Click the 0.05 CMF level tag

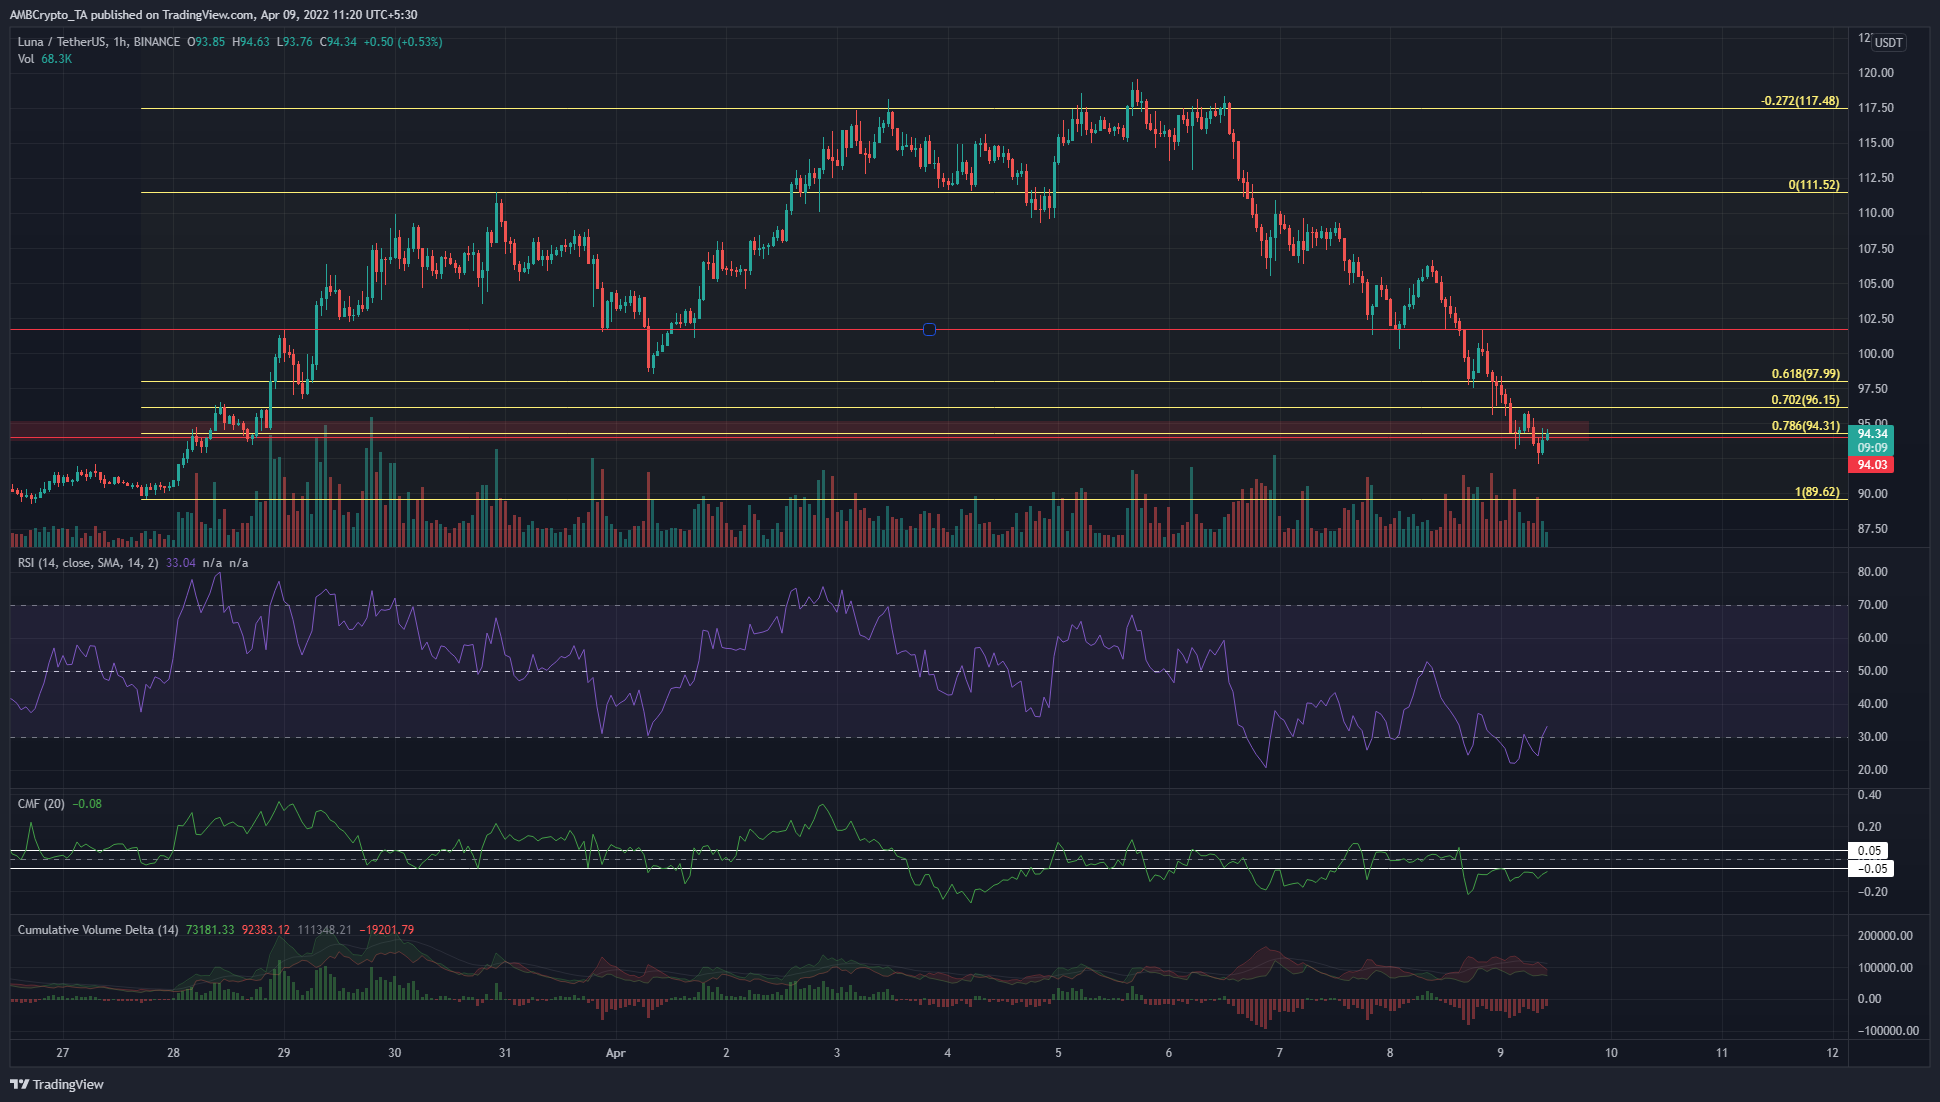(1868, 851)
